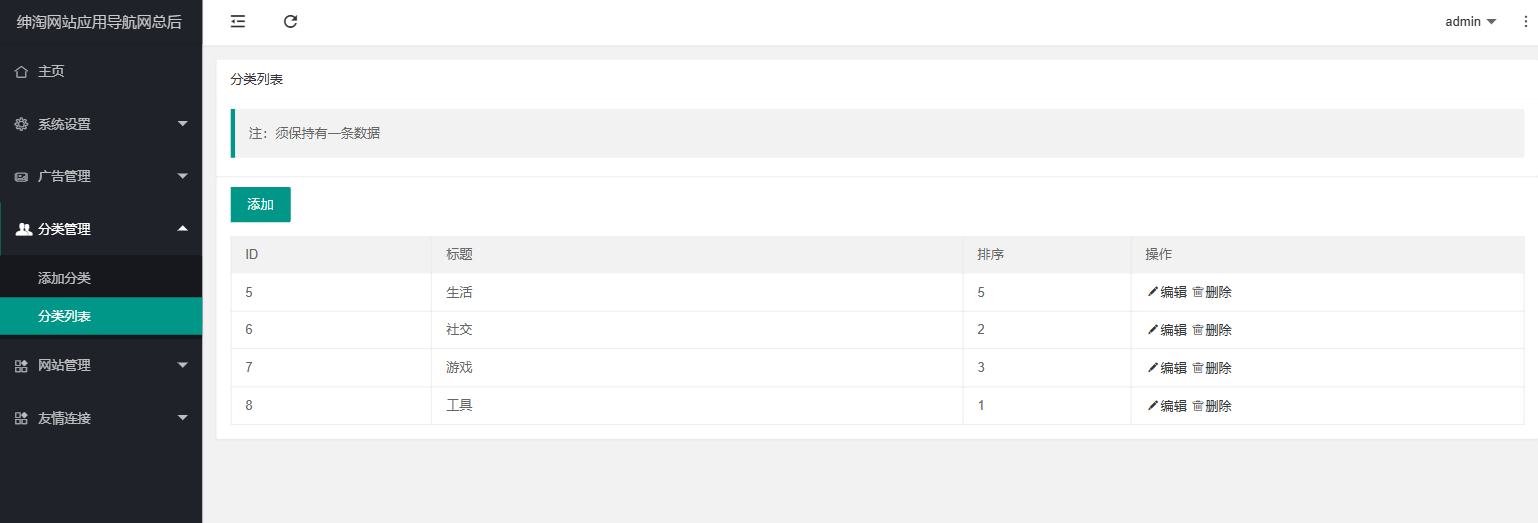Click the trash delete icon for 工具 row
The height and width of the screenshot is (523, 1538).
(x=1198, y=406)
